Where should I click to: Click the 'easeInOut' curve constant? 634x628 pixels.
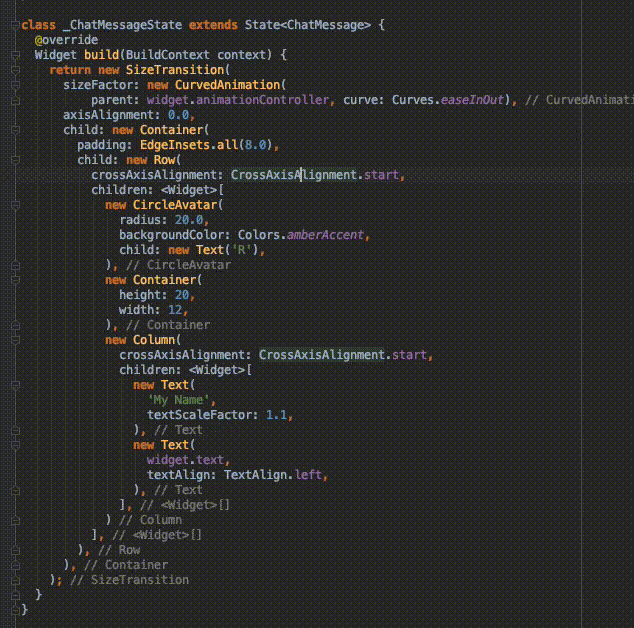pos(472,100)
